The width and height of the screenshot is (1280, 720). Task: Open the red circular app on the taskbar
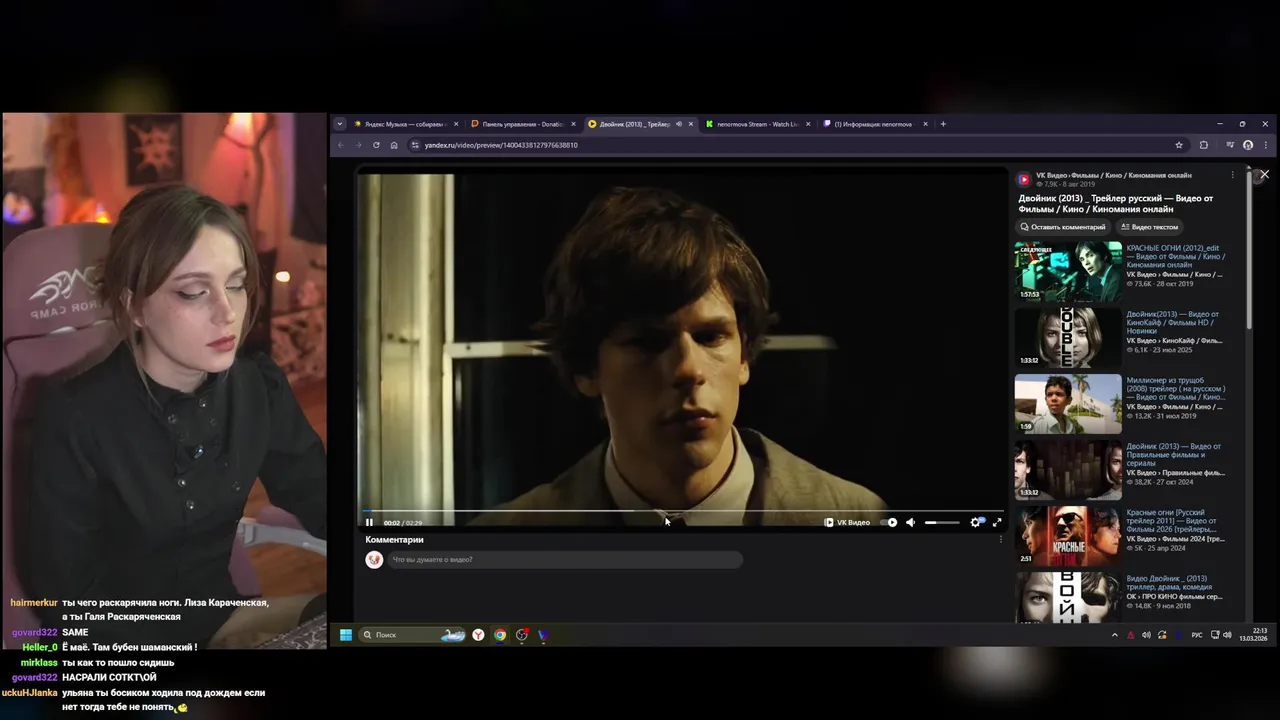(522, 635)
